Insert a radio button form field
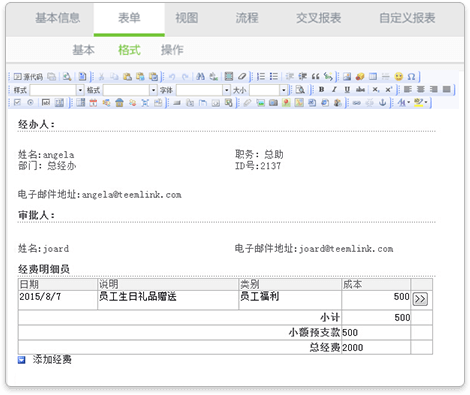Screen dimensions: 470x395 30,103
